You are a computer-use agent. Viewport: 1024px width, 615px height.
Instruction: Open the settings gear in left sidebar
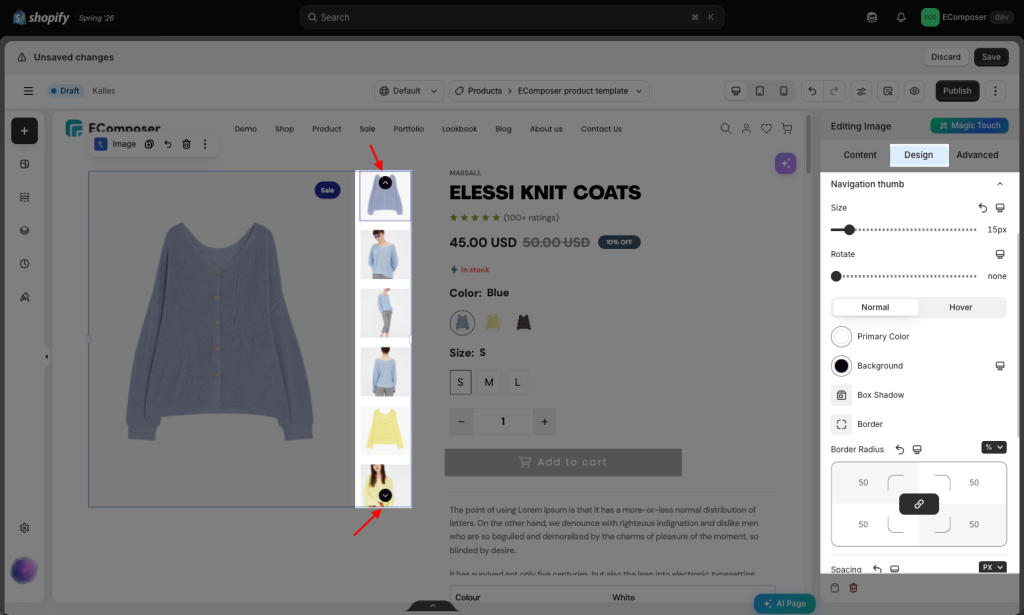(25, 528)
